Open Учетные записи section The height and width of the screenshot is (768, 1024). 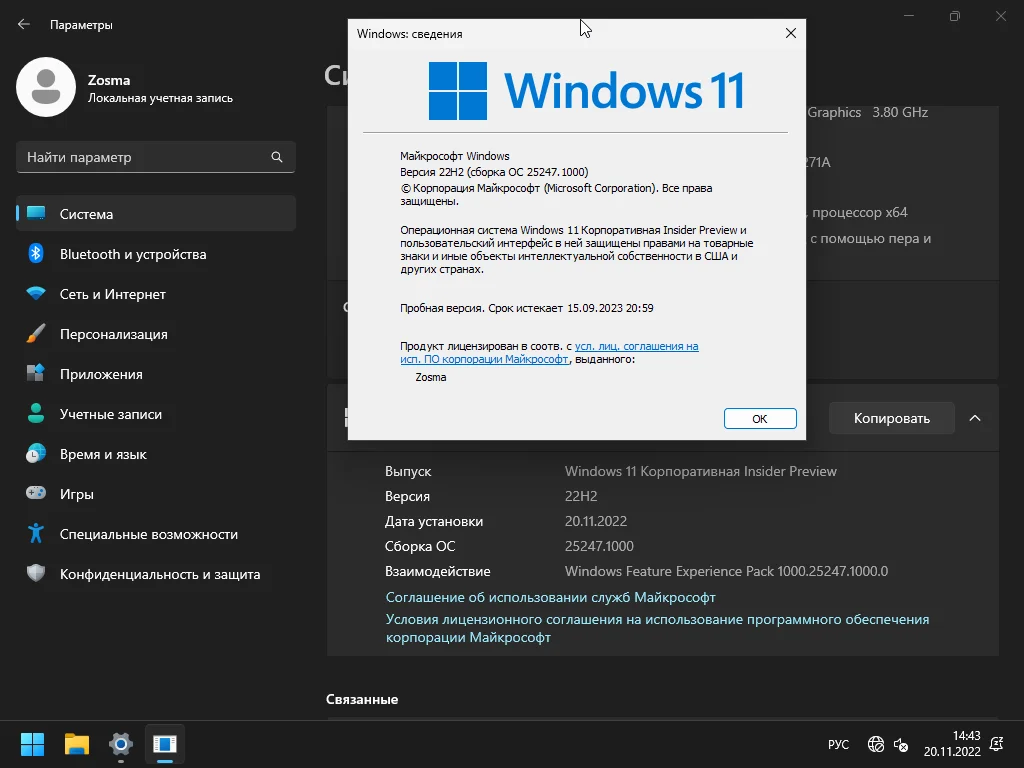(155, 414)
